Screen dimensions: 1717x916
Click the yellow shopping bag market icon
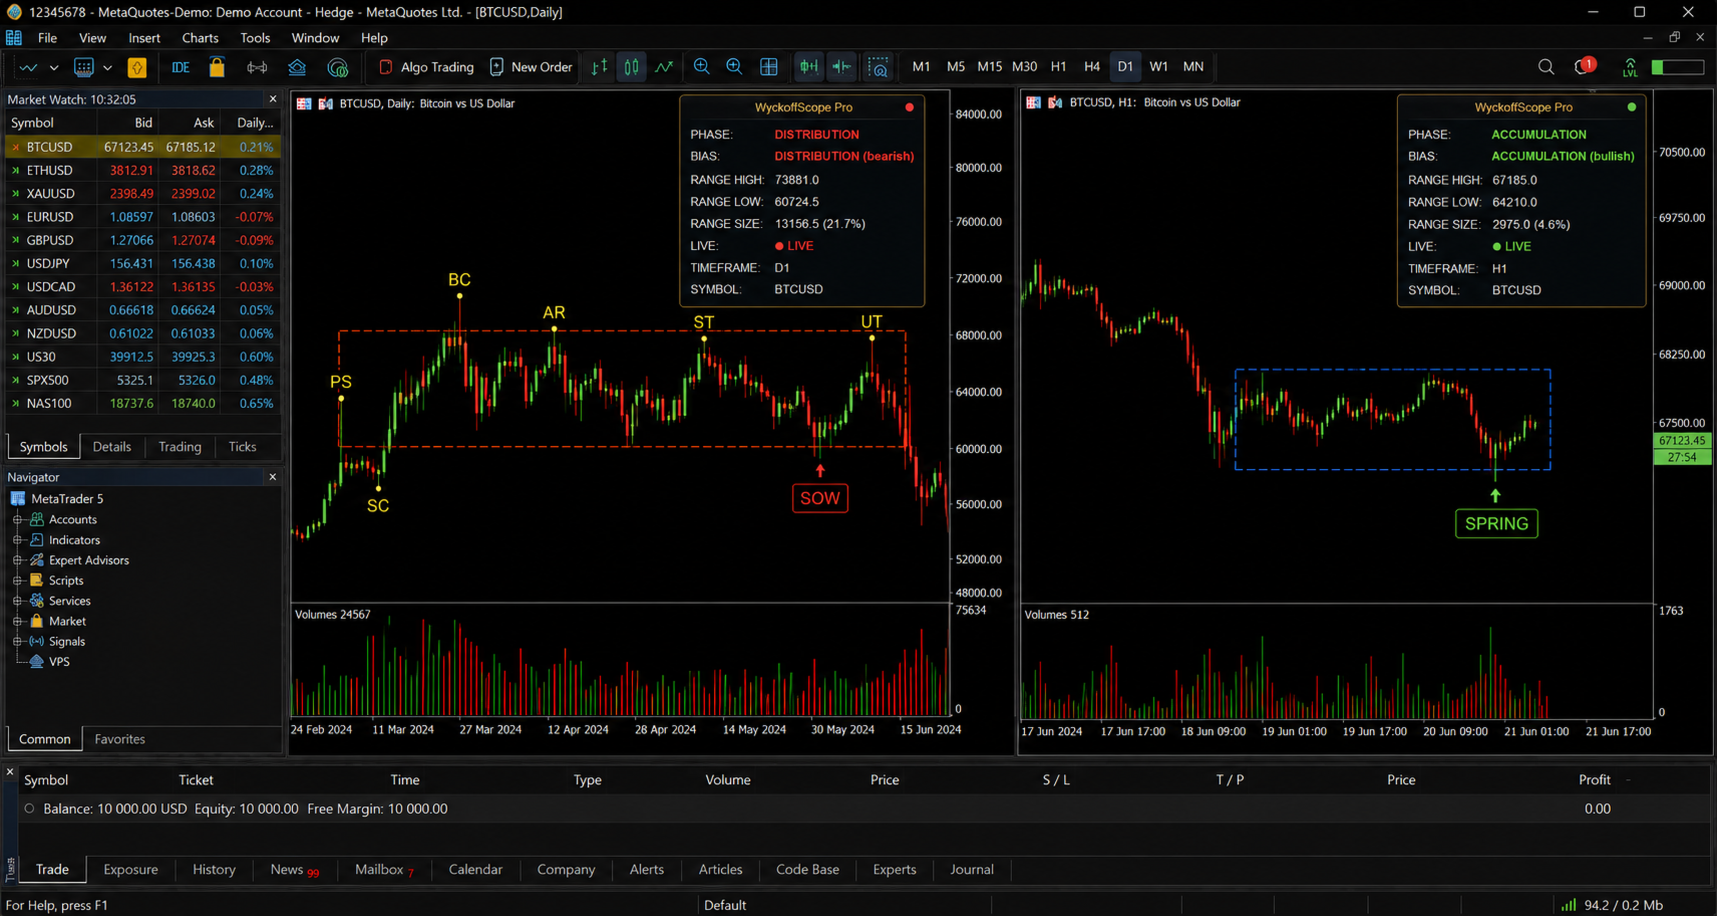click(x=217, y=67)
